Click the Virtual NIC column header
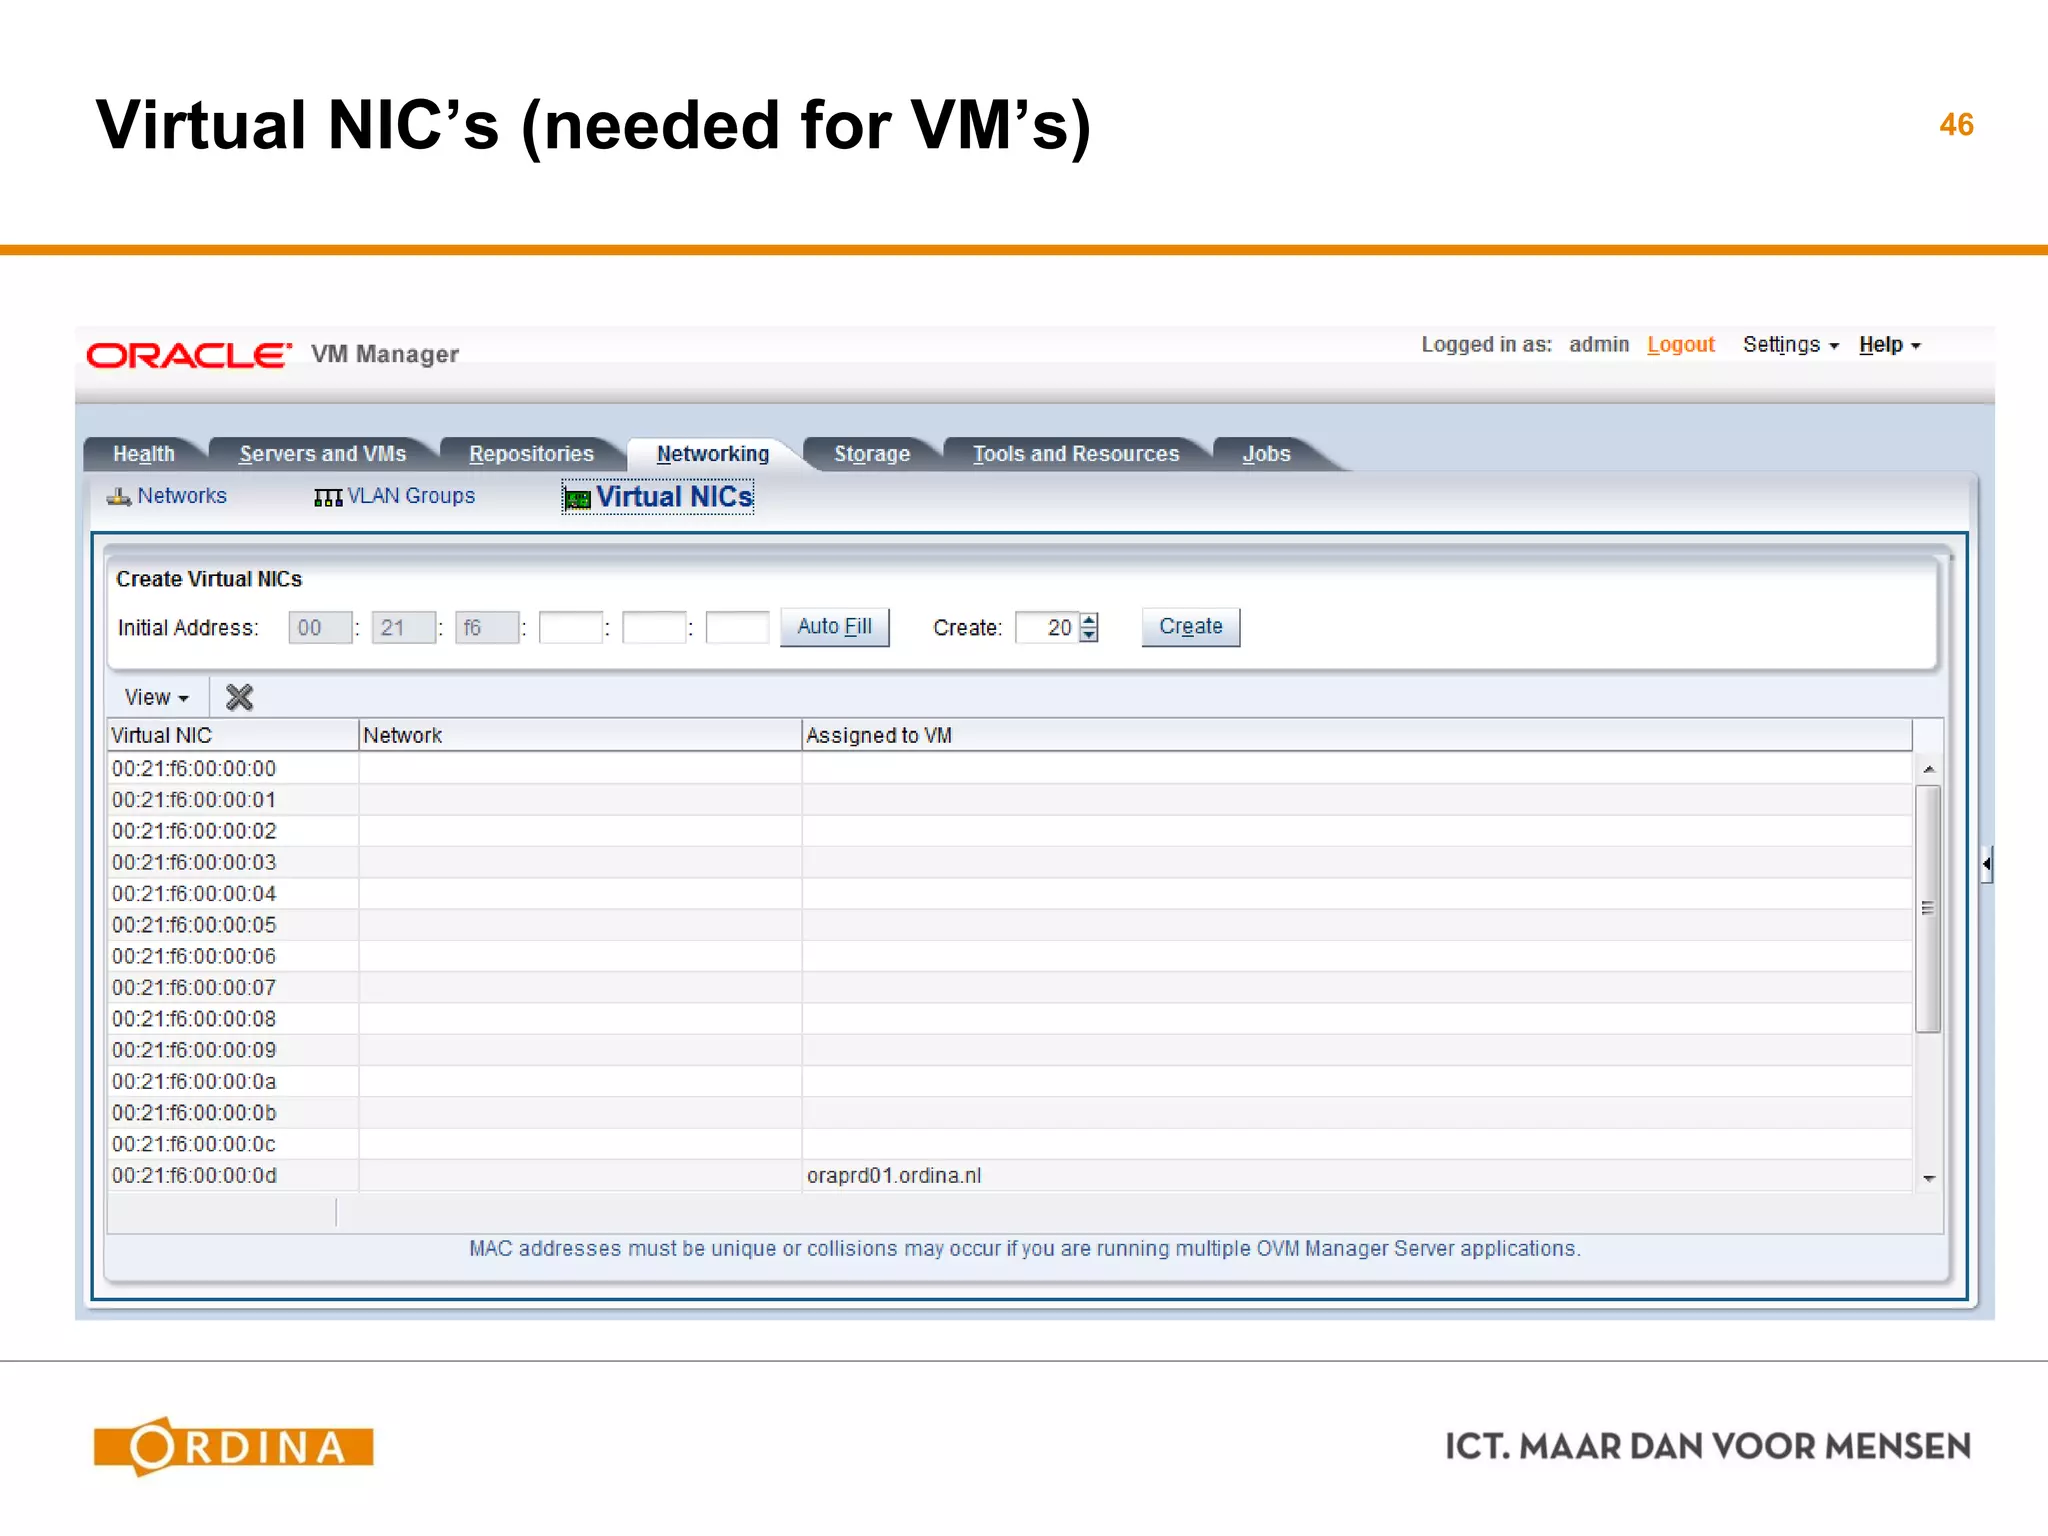 (x=232, y=735)
